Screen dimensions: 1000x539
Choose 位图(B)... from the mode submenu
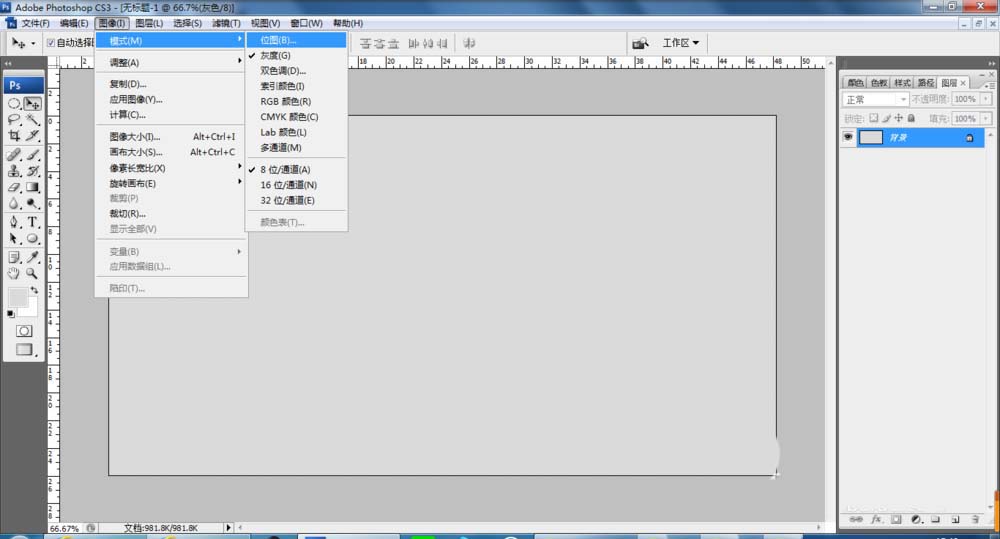[x=278, y=41]
